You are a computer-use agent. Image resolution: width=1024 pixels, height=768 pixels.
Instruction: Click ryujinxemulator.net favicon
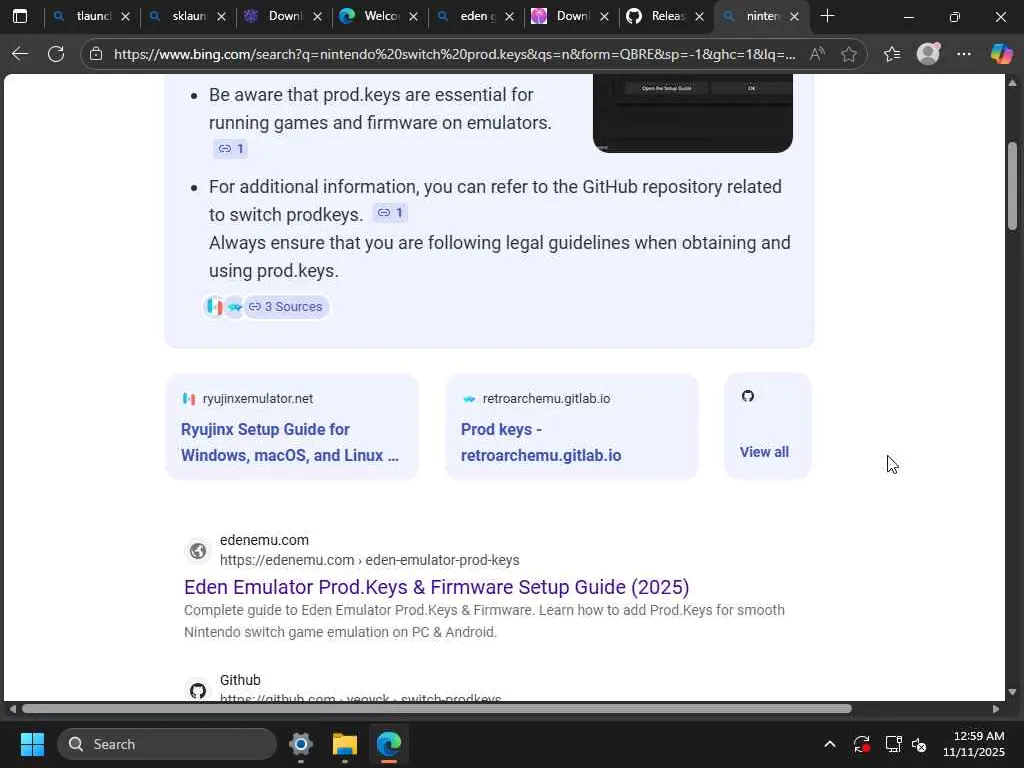click(189, 398)
